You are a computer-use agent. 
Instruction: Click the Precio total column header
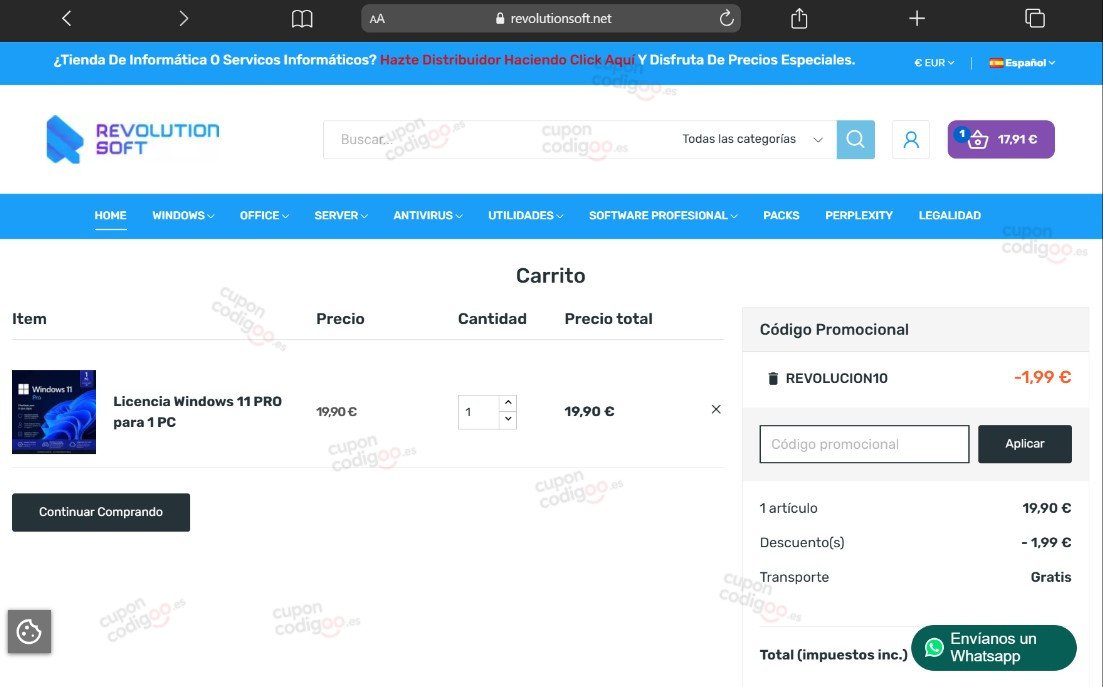pos(608,319)
